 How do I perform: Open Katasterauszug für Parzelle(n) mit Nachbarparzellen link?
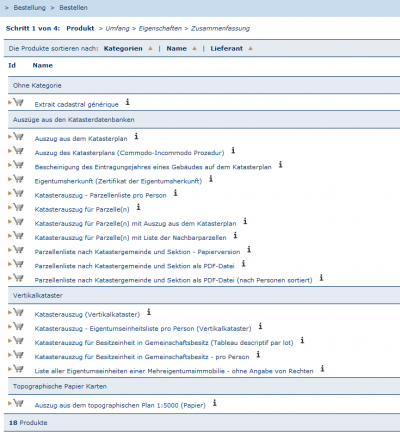coord(130,238)
